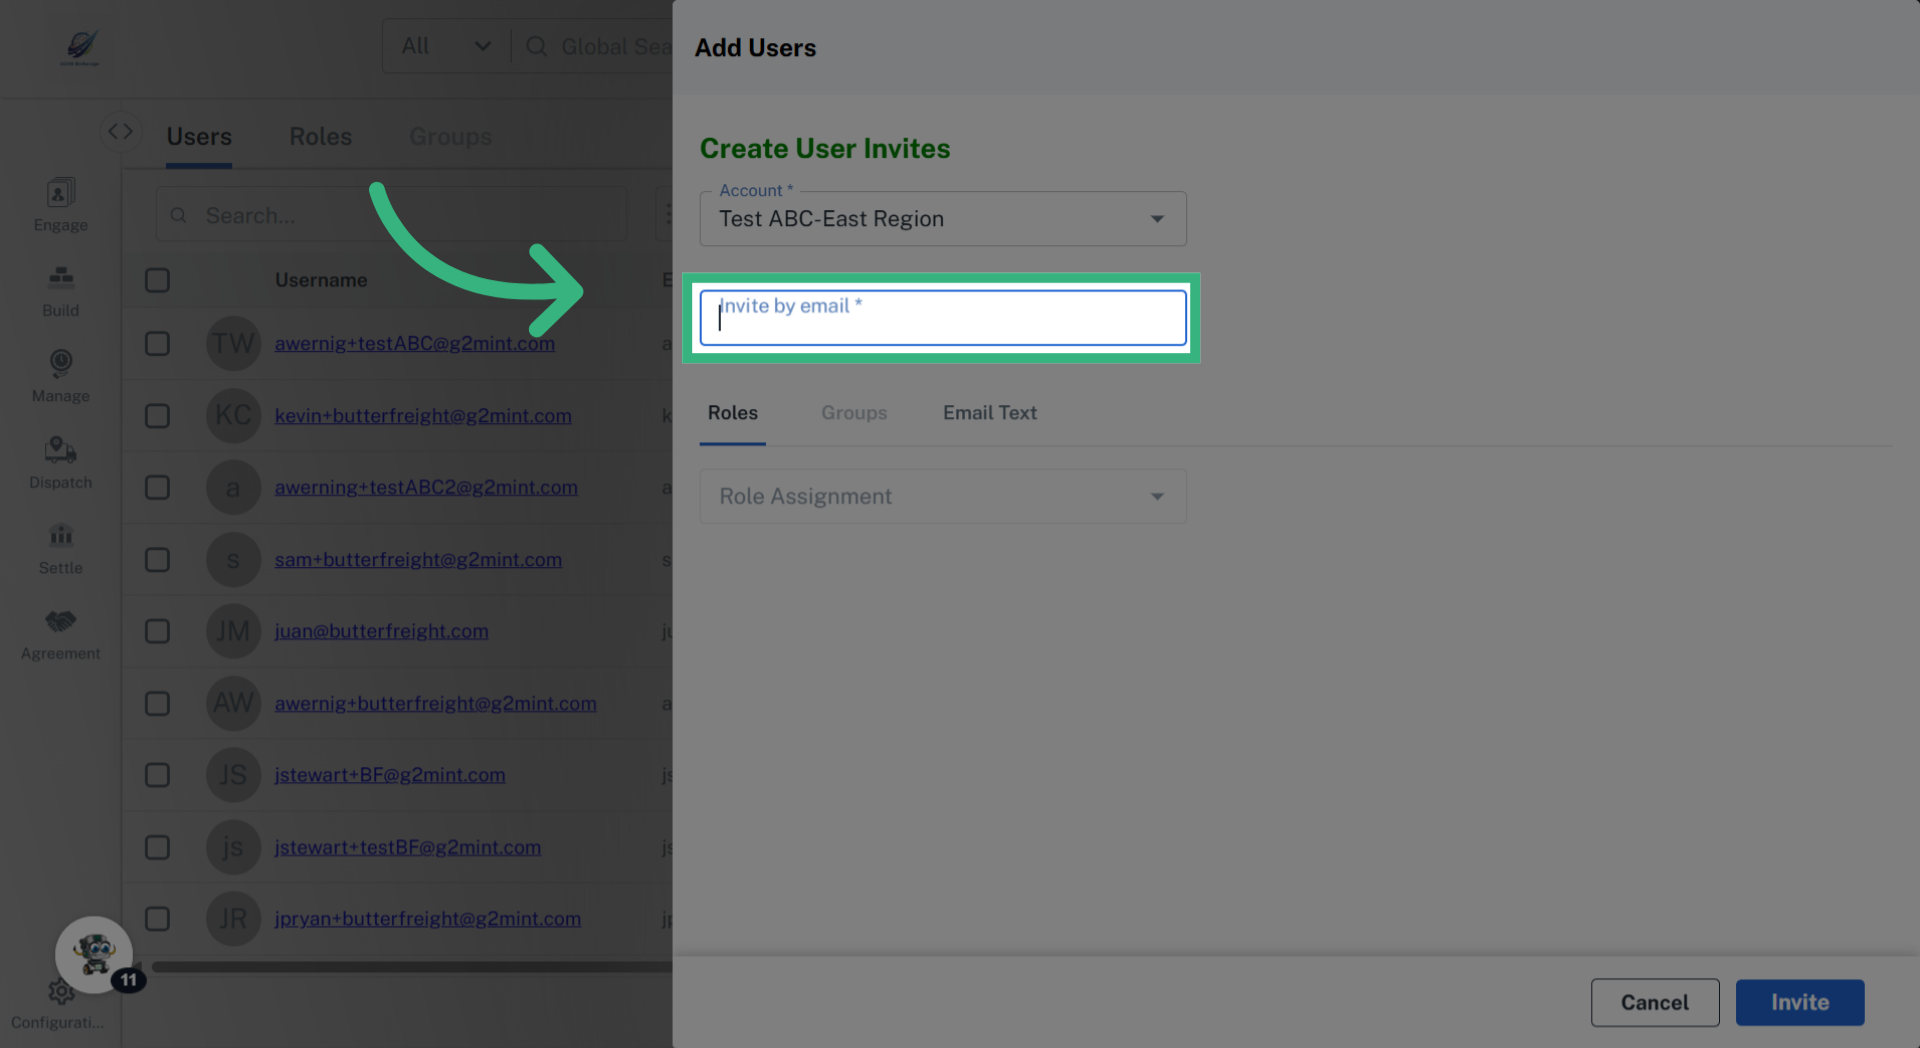Click the Invite button

tap(1799, 1002)
